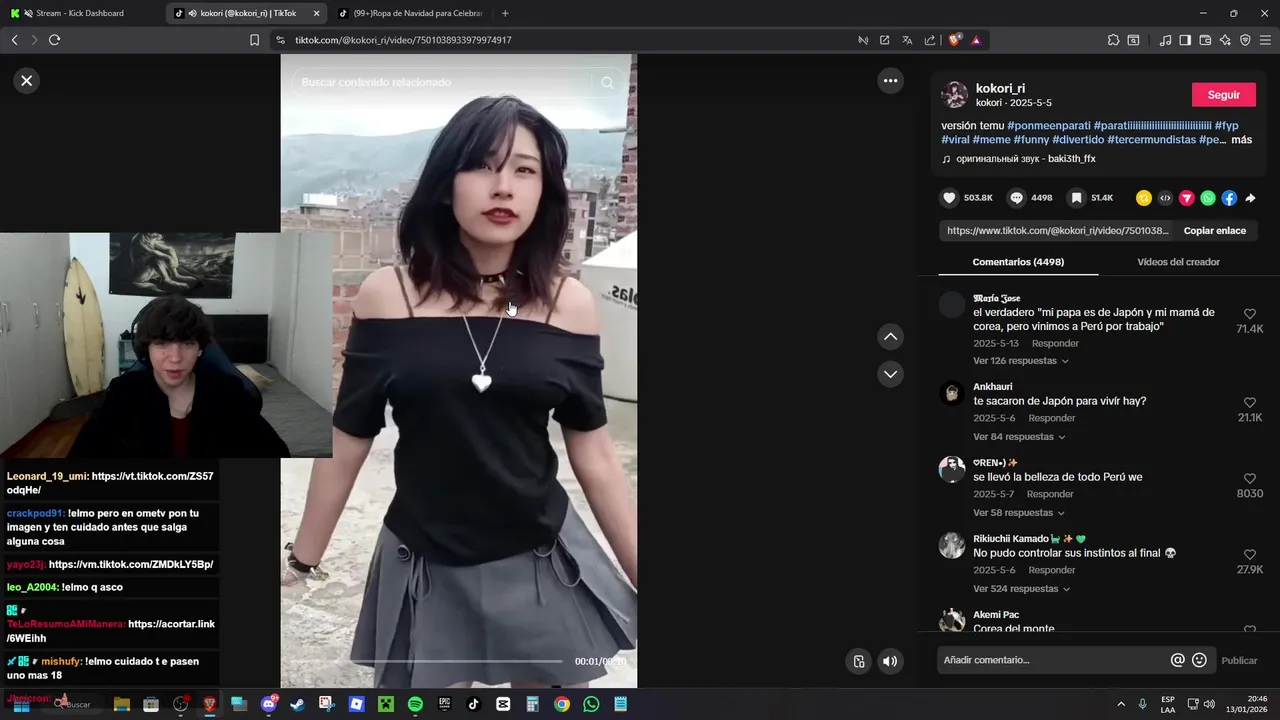The width and height of the screenshot is (1280, 720).
Task: Like Rikiuchii Kamado's comment with 27.9K
Action: (1249, 555)
